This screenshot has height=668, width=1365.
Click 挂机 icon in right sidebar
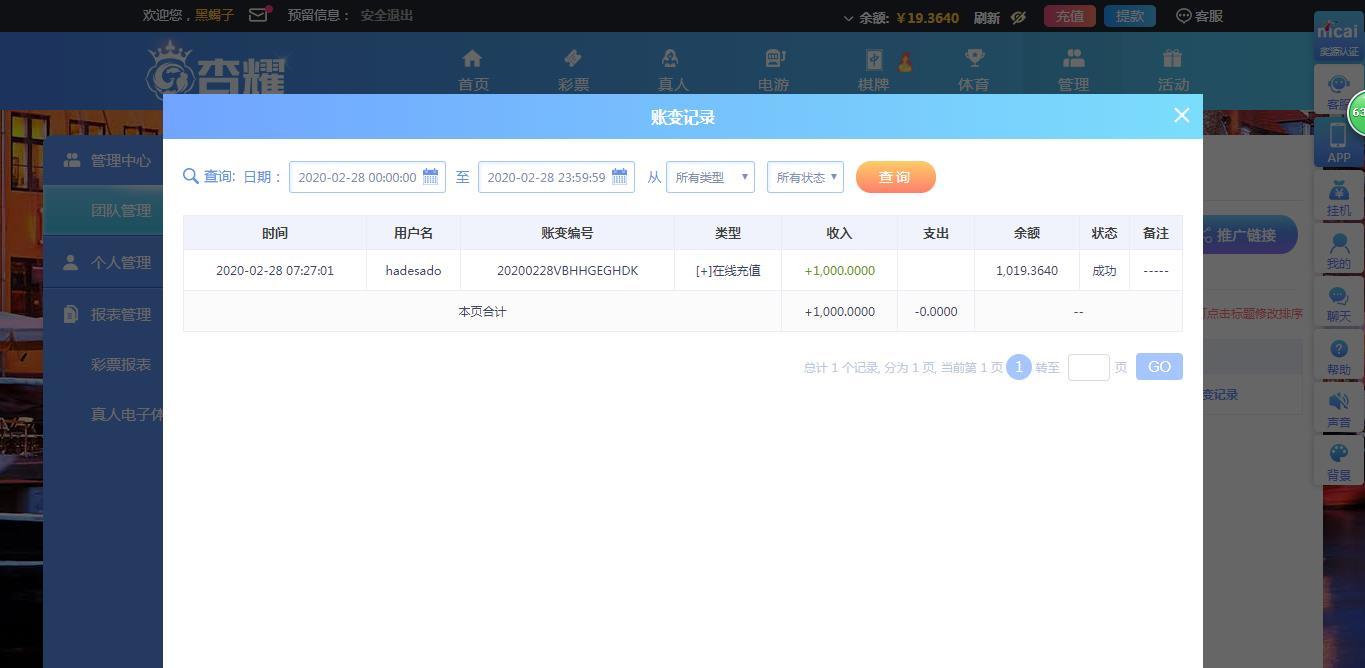pos(1338,197)
